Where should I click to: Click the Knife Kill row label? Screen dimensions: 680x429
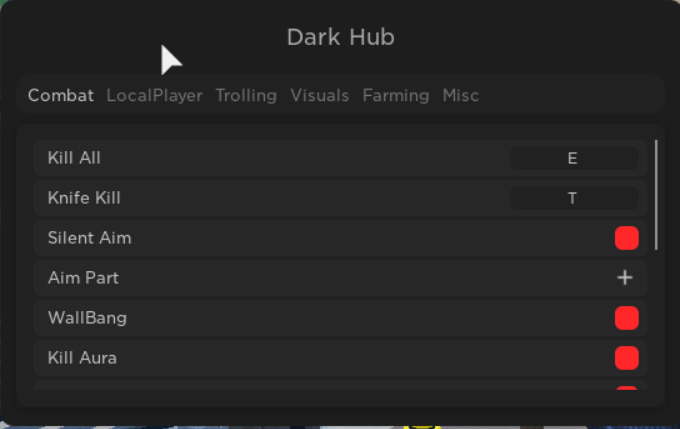point(84,198)
